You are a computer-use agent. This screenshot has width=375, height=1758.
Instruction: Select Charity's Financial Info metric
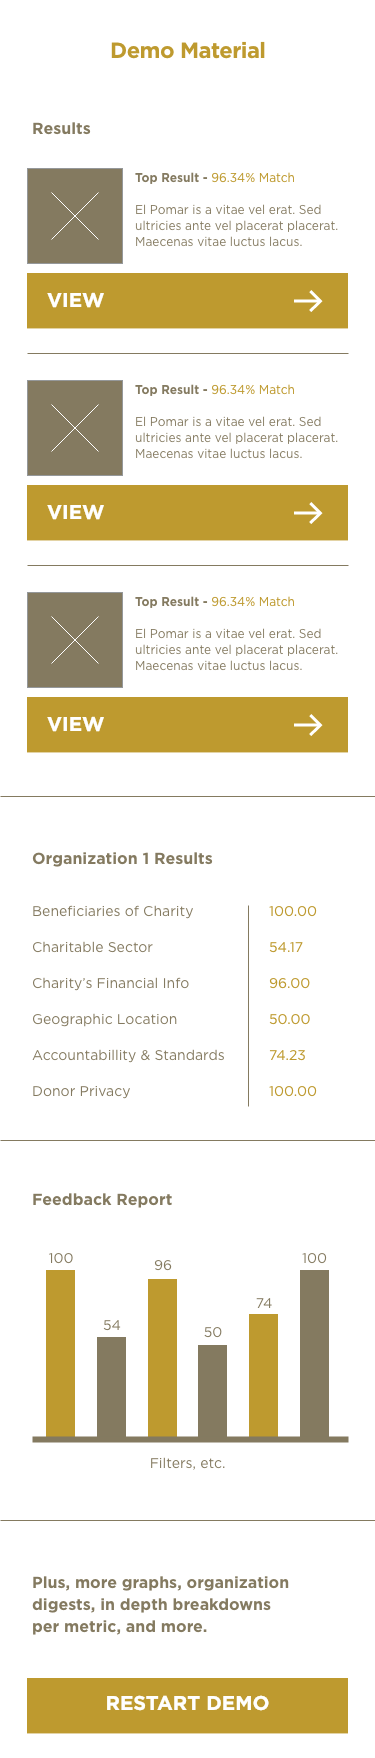tap(111, 983)
